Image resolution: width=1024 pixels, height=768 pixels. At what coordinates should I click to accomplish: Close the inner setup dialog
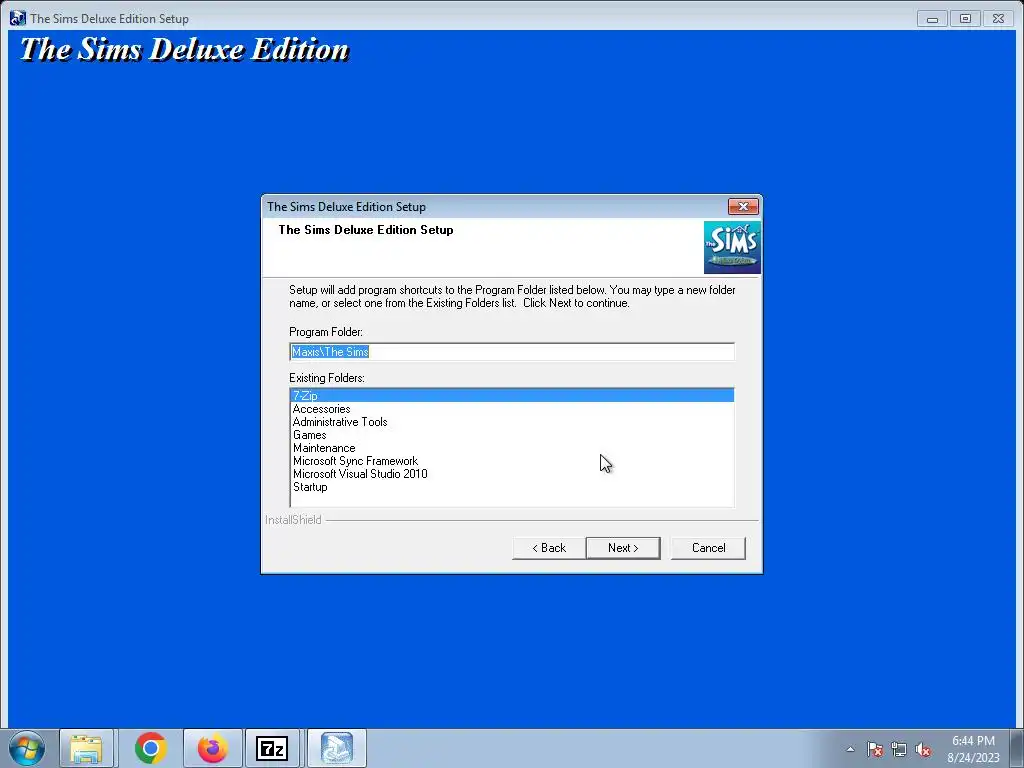[743, 206]
